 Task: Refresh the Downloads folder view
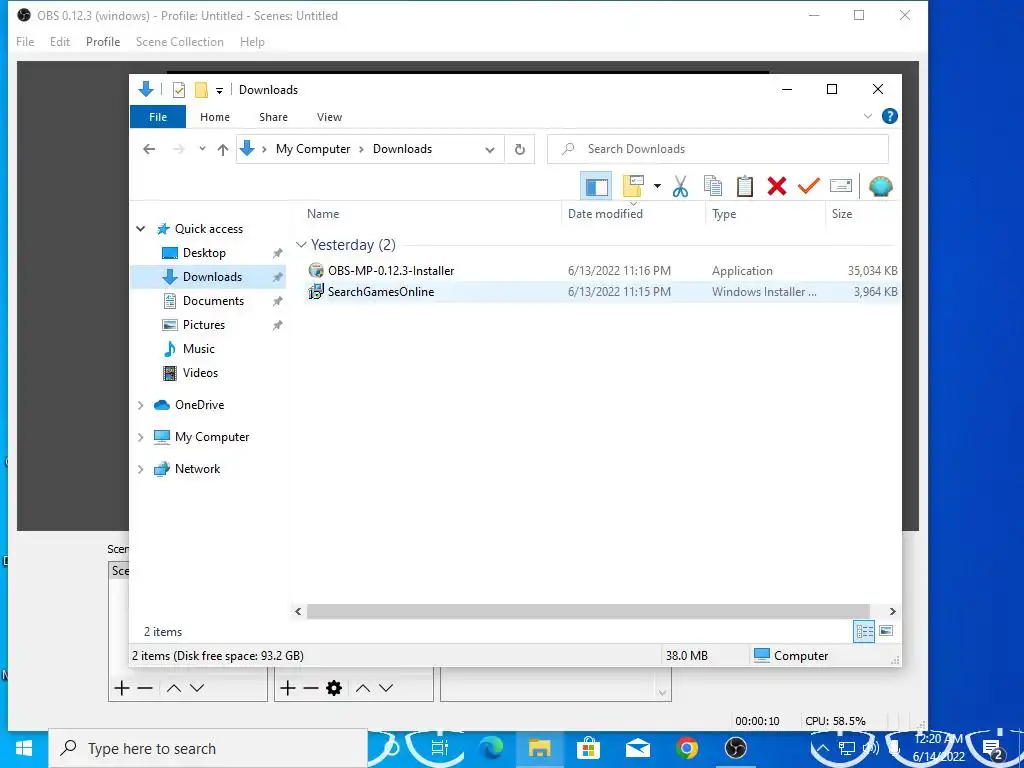click(520, 150)
